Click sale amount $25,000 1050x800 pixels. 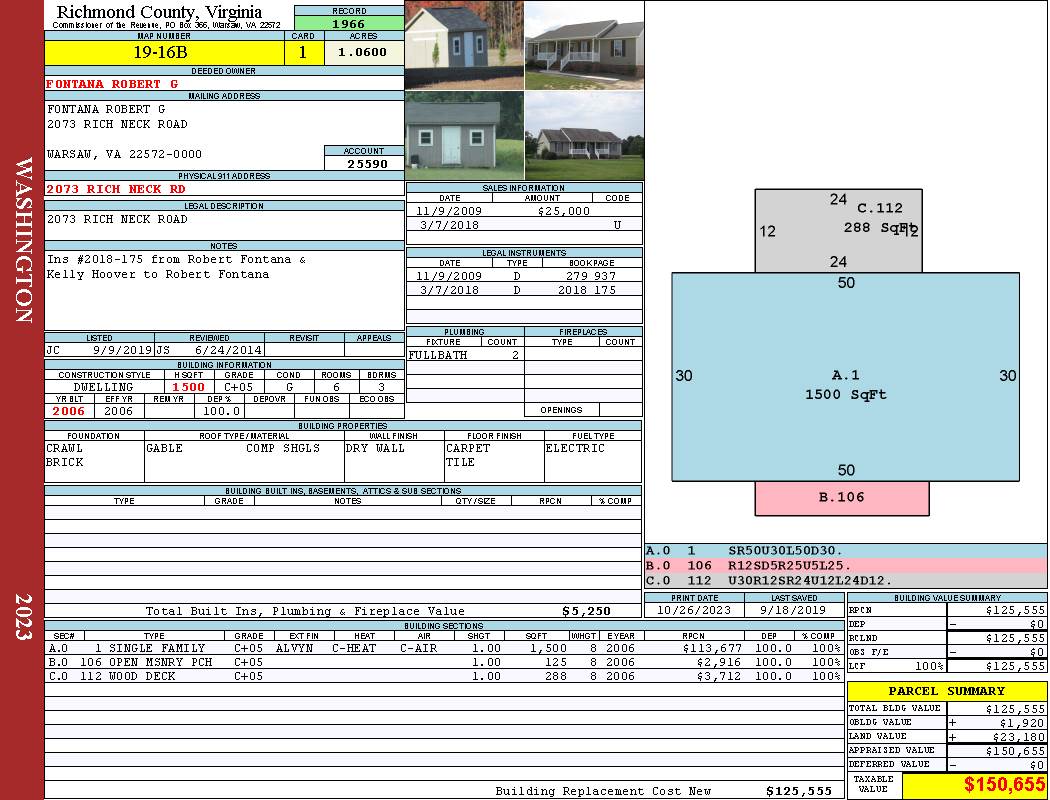pyautogui.click(x=563, y=211)
